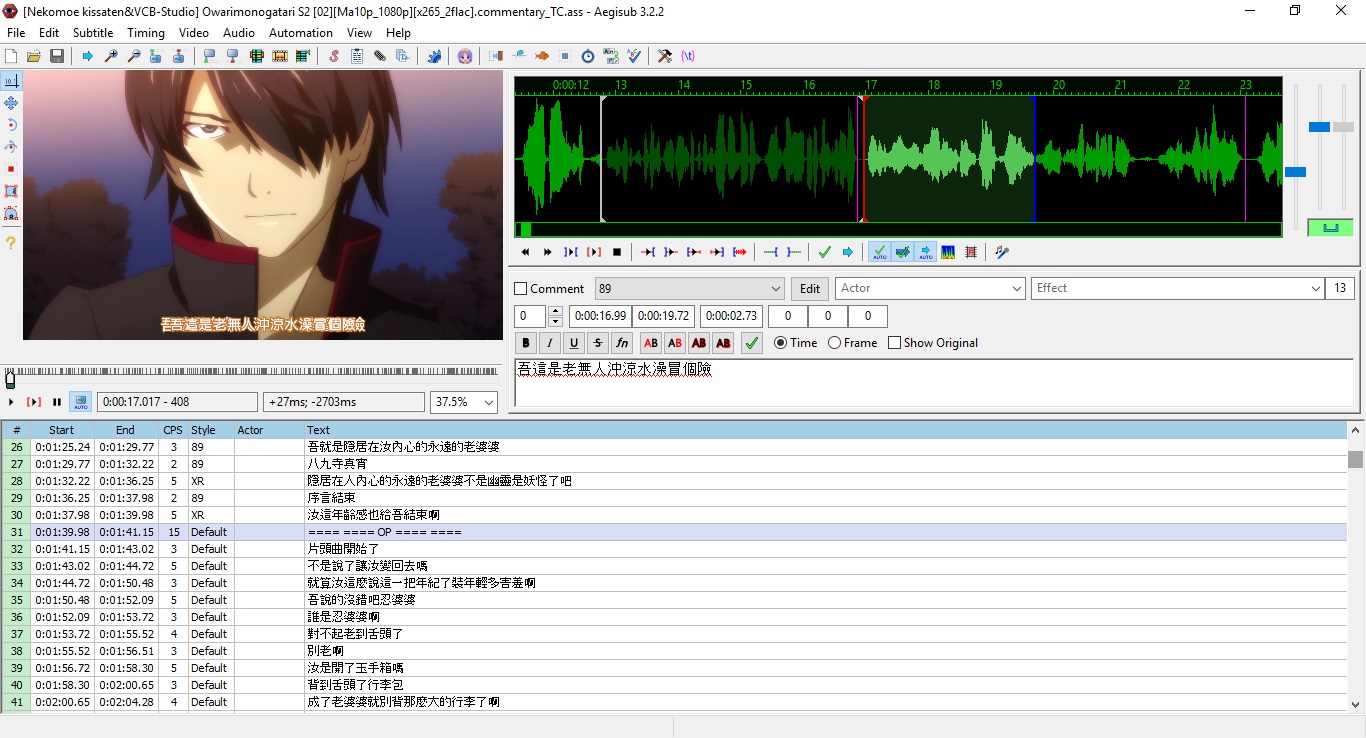Open the Audio menu

click(x=239, y=33)
